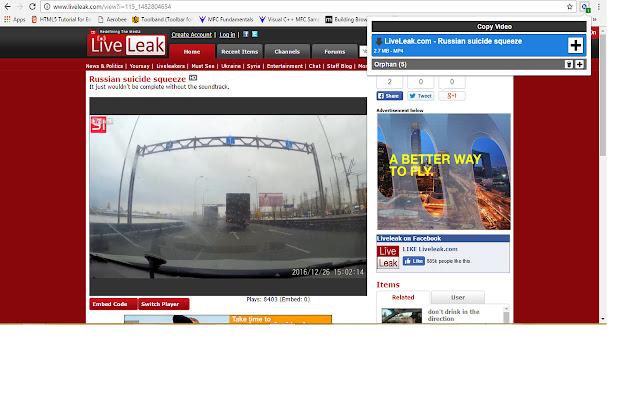Screen dimensions: 640x400
Task: Open the Copy Video extension icon
Action: tap(585, 7)
